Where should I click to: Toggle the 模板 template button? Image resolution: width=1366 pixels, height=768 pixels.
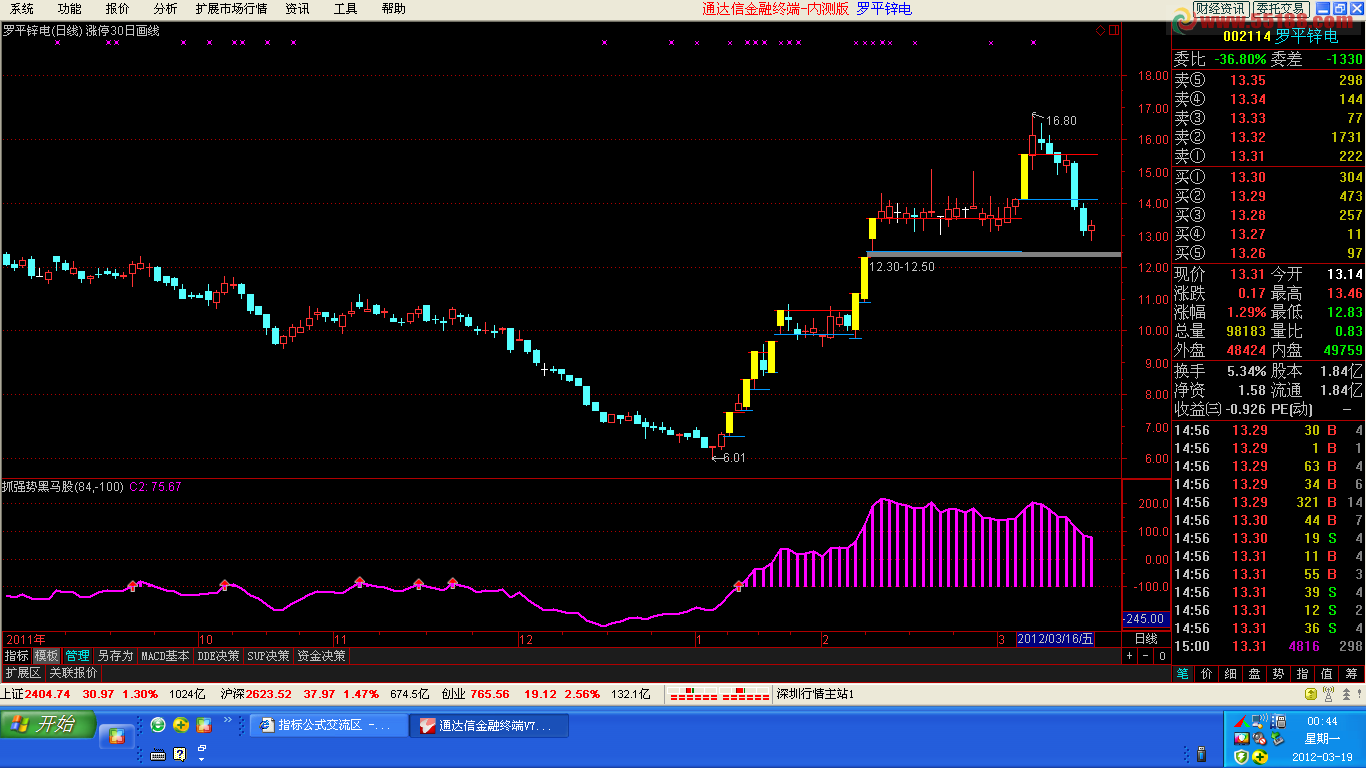tap(46, 656)
